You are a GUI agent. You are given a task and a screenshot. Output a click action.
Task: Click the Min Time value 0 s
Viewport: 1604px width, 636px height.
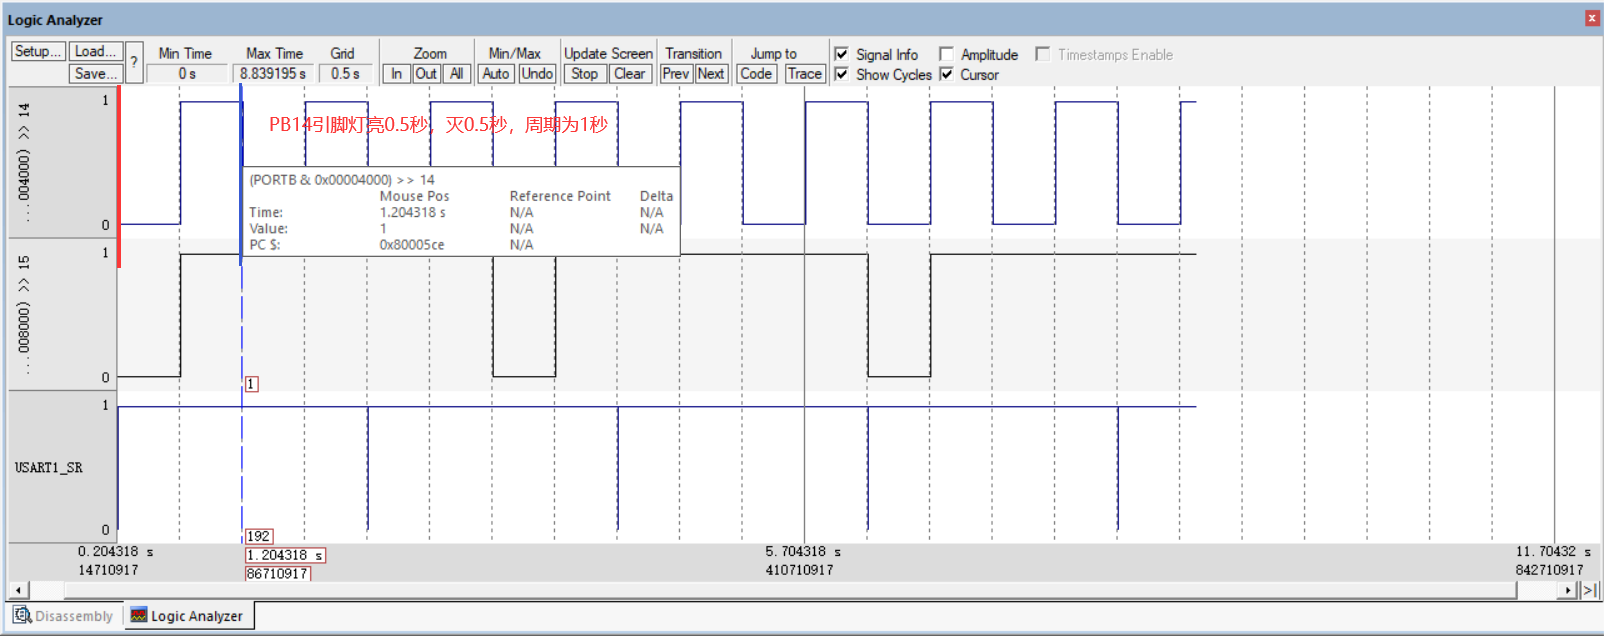coord(187,73)
